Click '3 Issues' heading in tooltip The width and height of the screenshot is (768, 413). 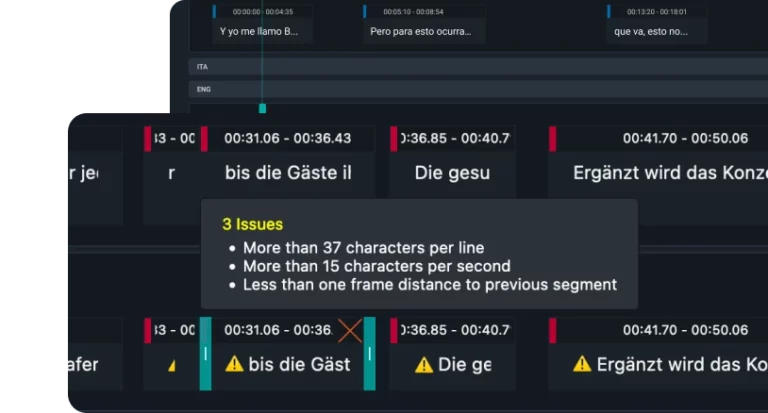[252, 225]
